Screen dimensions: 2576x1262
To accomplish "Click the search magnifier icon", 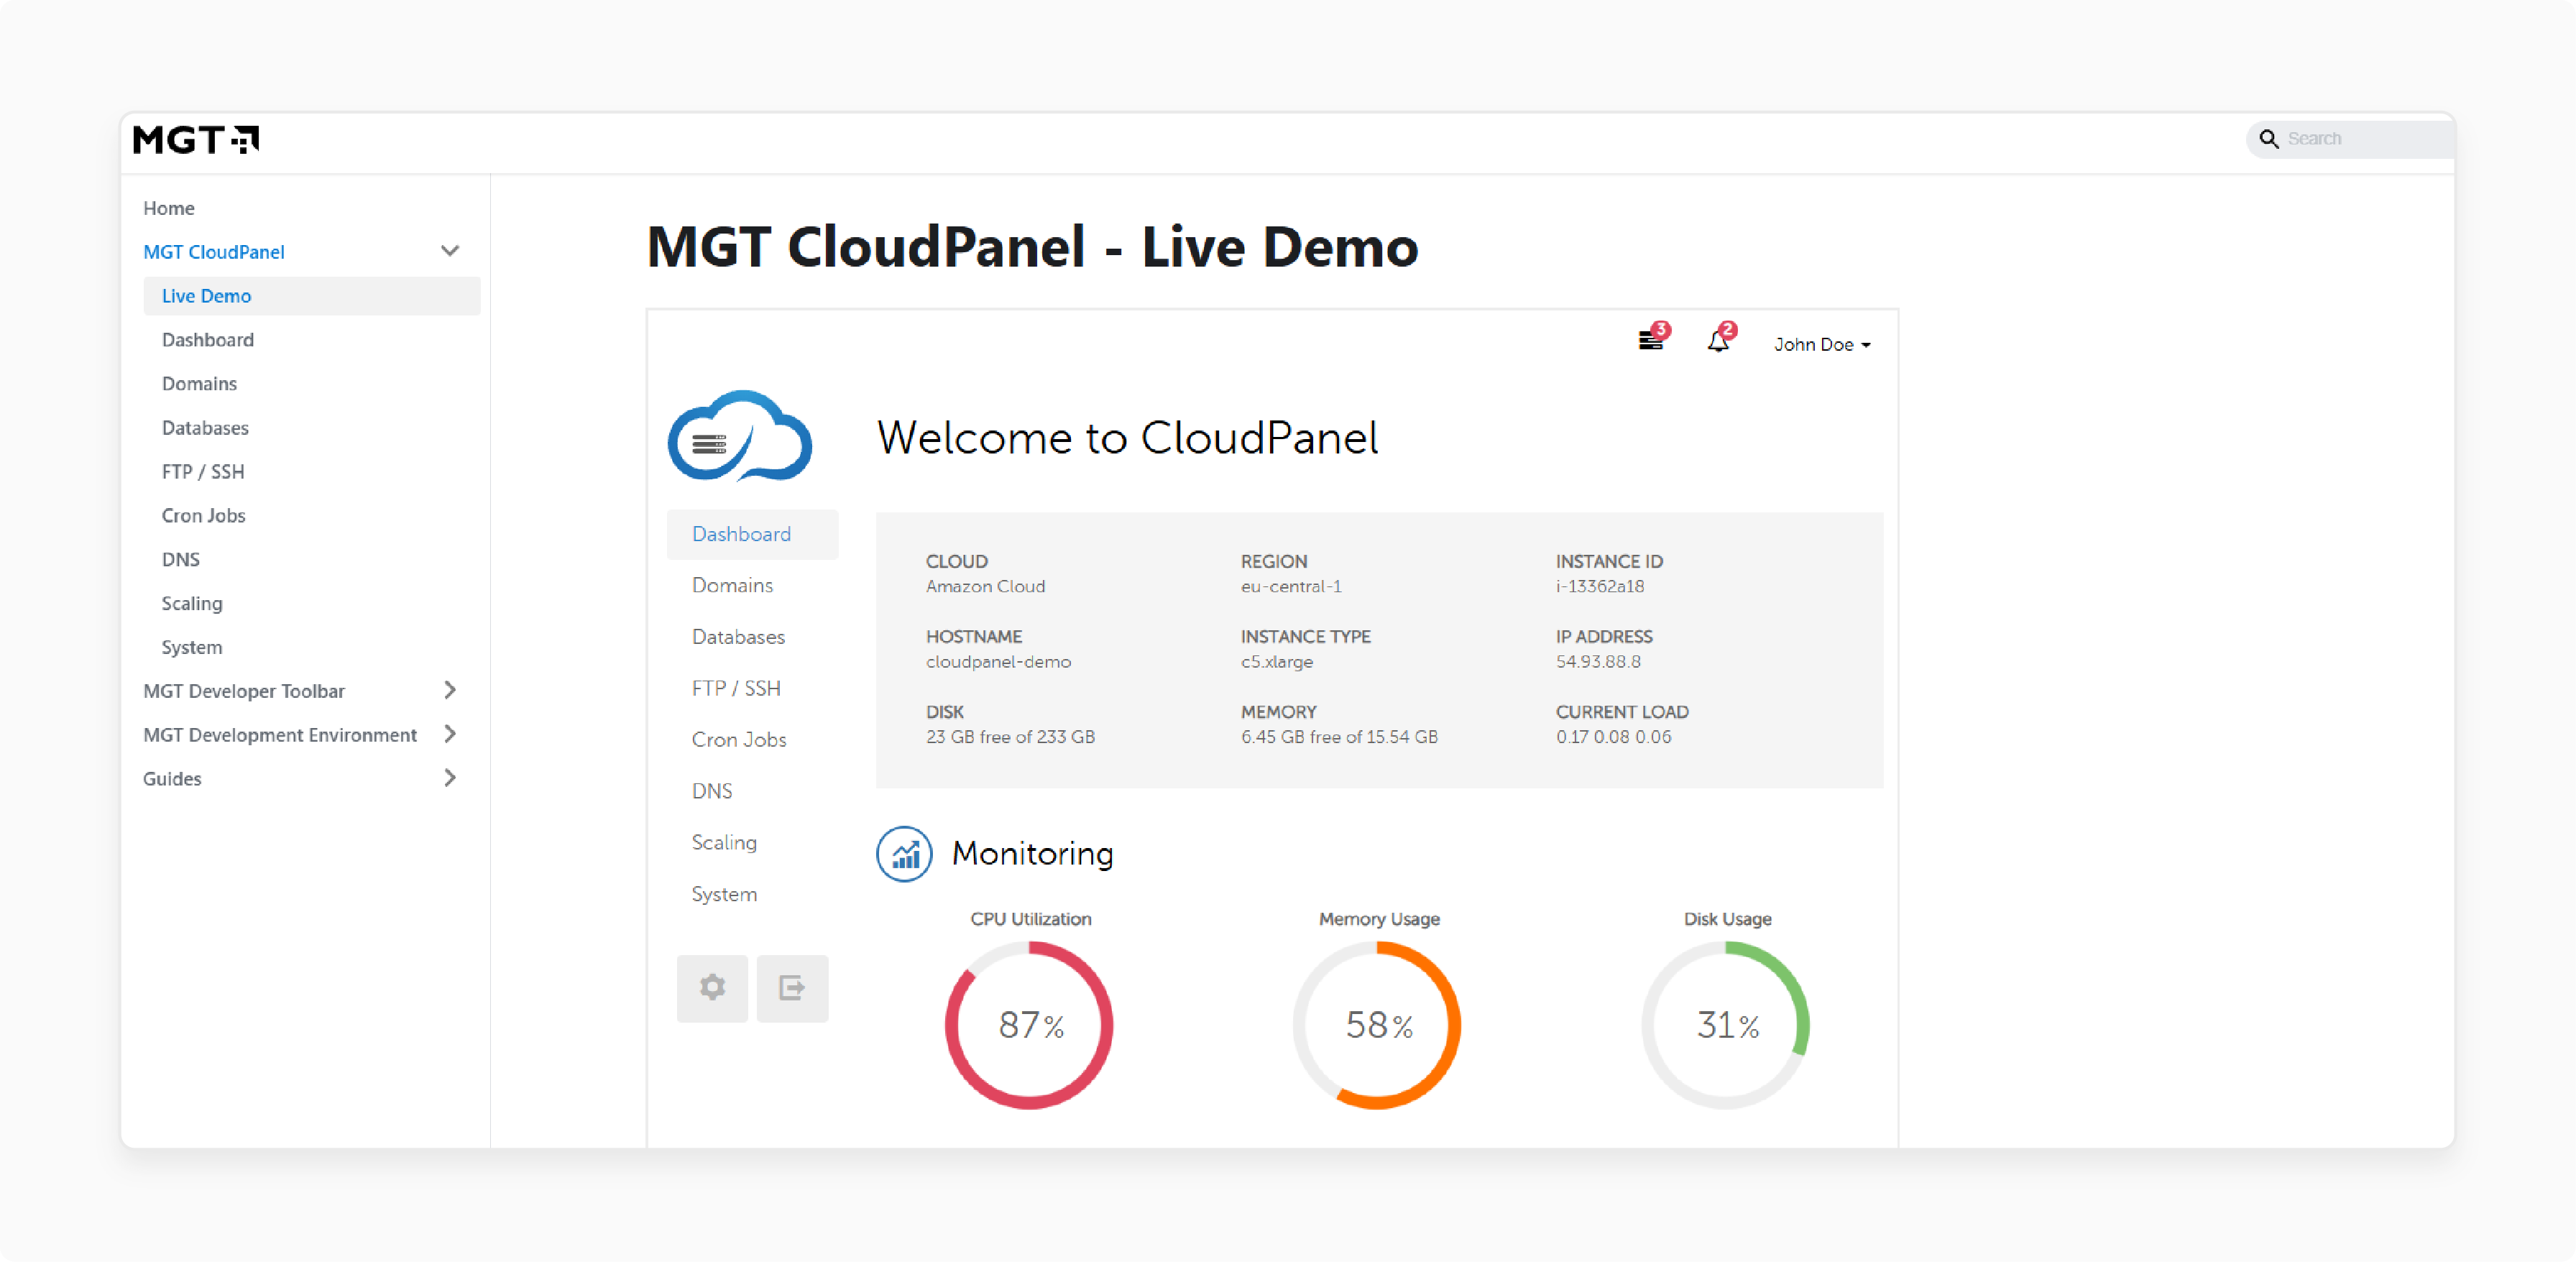I will coord(2269,139).
